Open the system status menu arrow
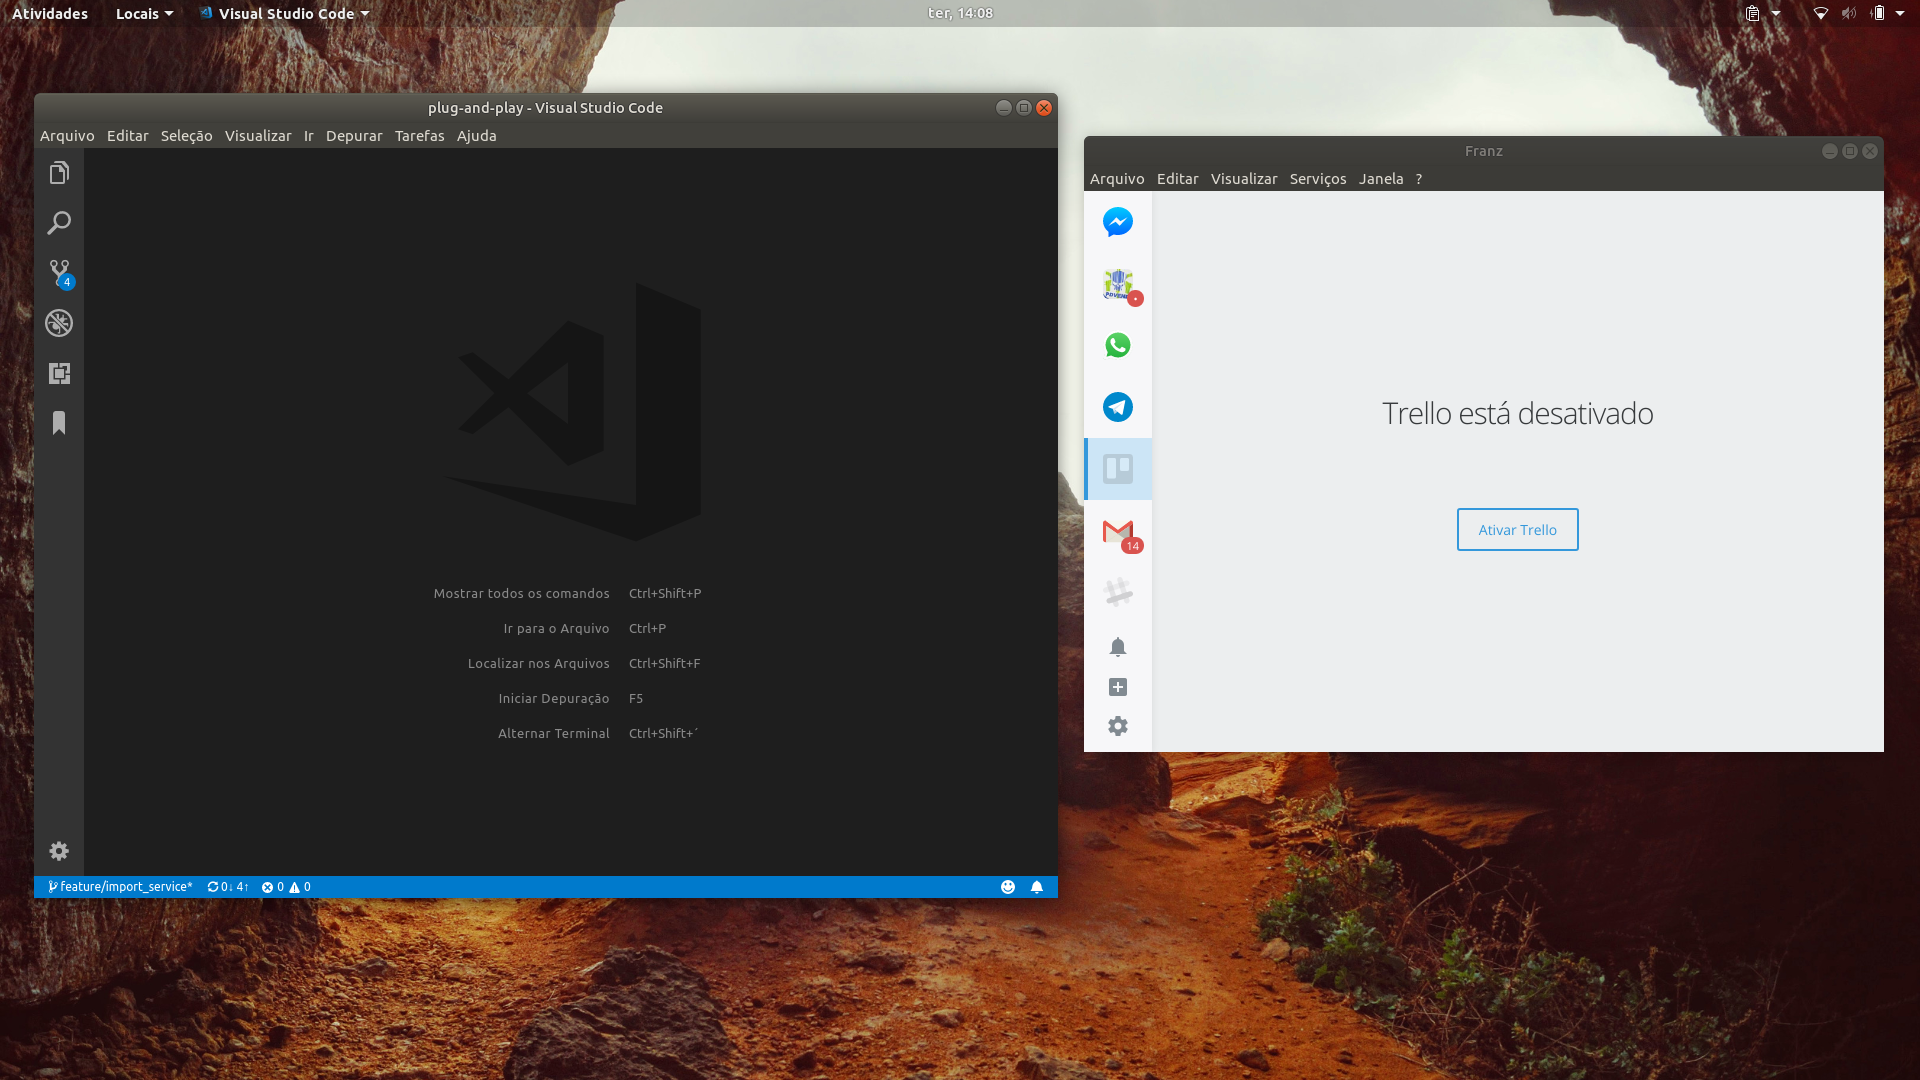The height and width of the screenshot is (1080, 1920). [1899, 14]
